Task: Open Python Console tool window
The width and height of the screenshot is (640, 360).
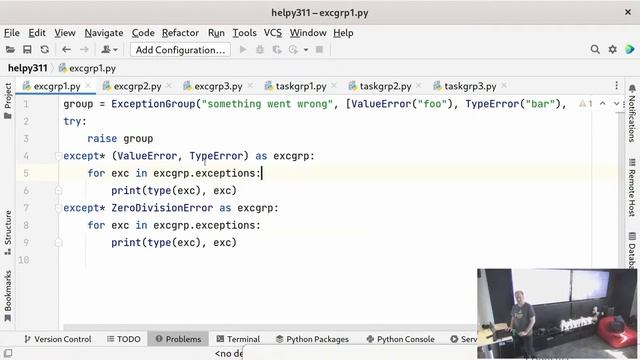Action: coord(400,339)
